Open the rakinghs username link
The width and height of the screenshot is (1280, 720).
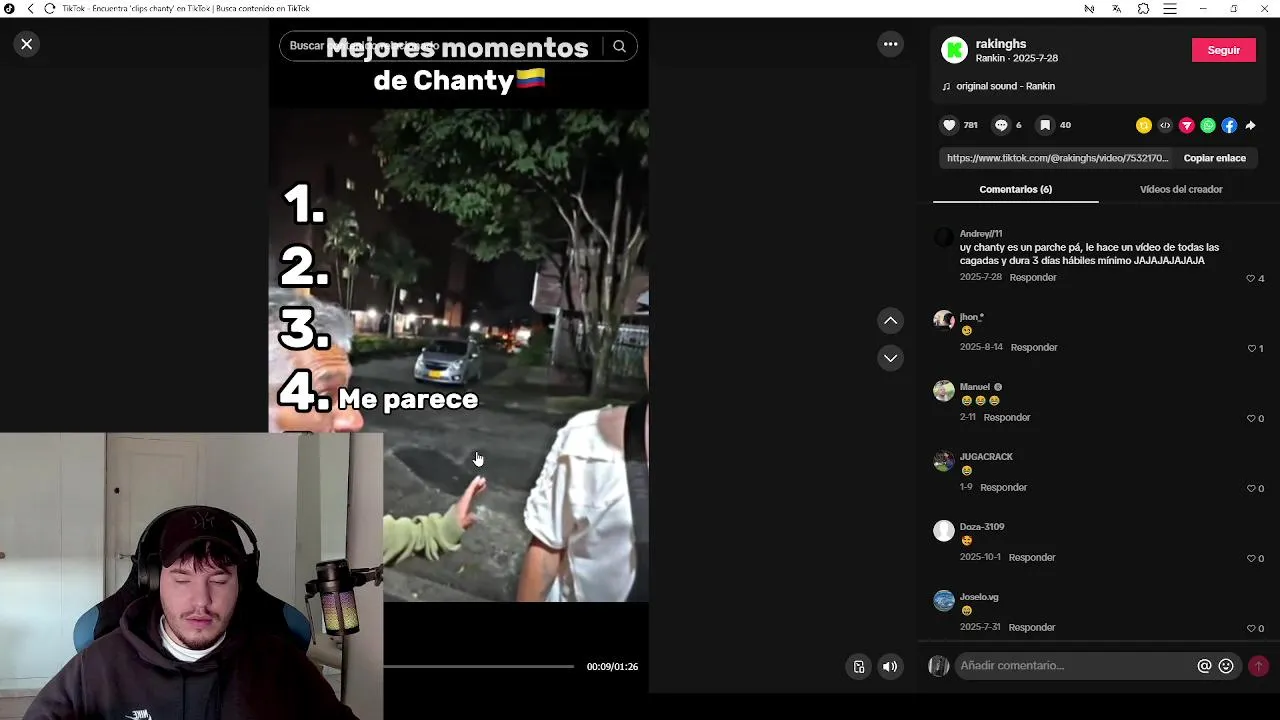pyautogui.click(x=1001, y=44)
